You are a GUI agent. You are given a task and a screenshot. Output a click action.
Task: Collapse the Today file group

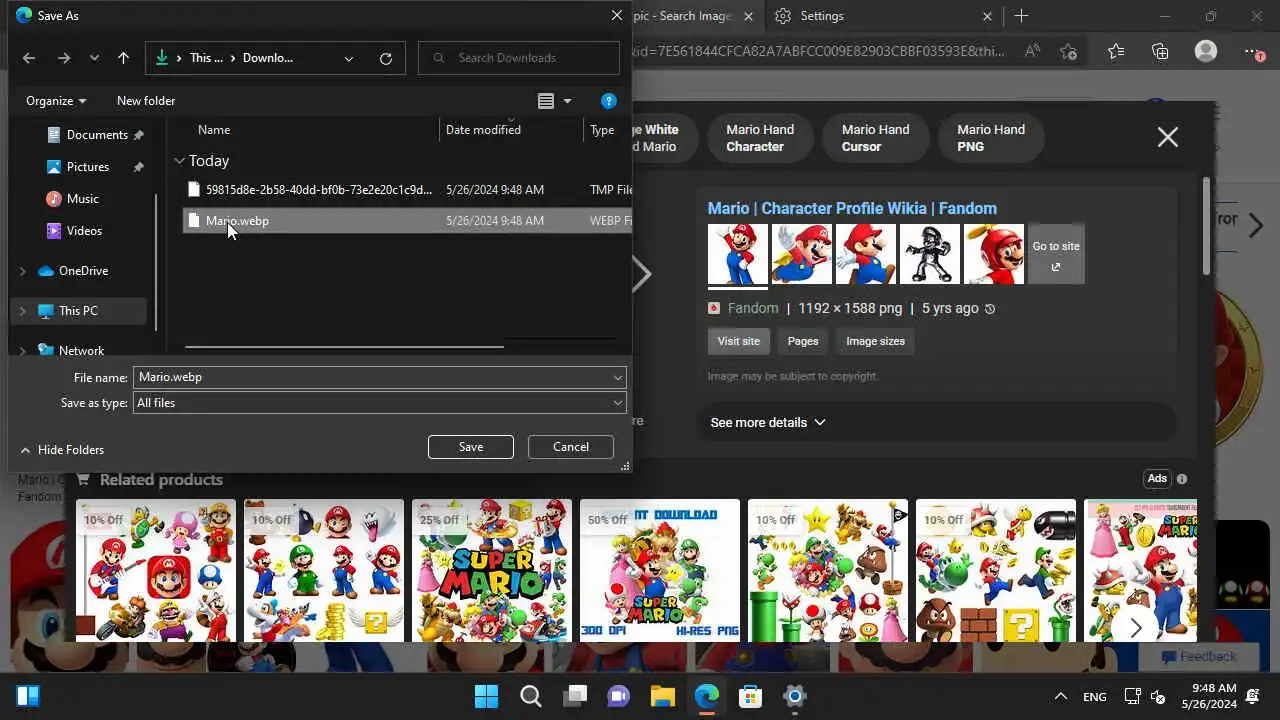[x=179, y=161]
